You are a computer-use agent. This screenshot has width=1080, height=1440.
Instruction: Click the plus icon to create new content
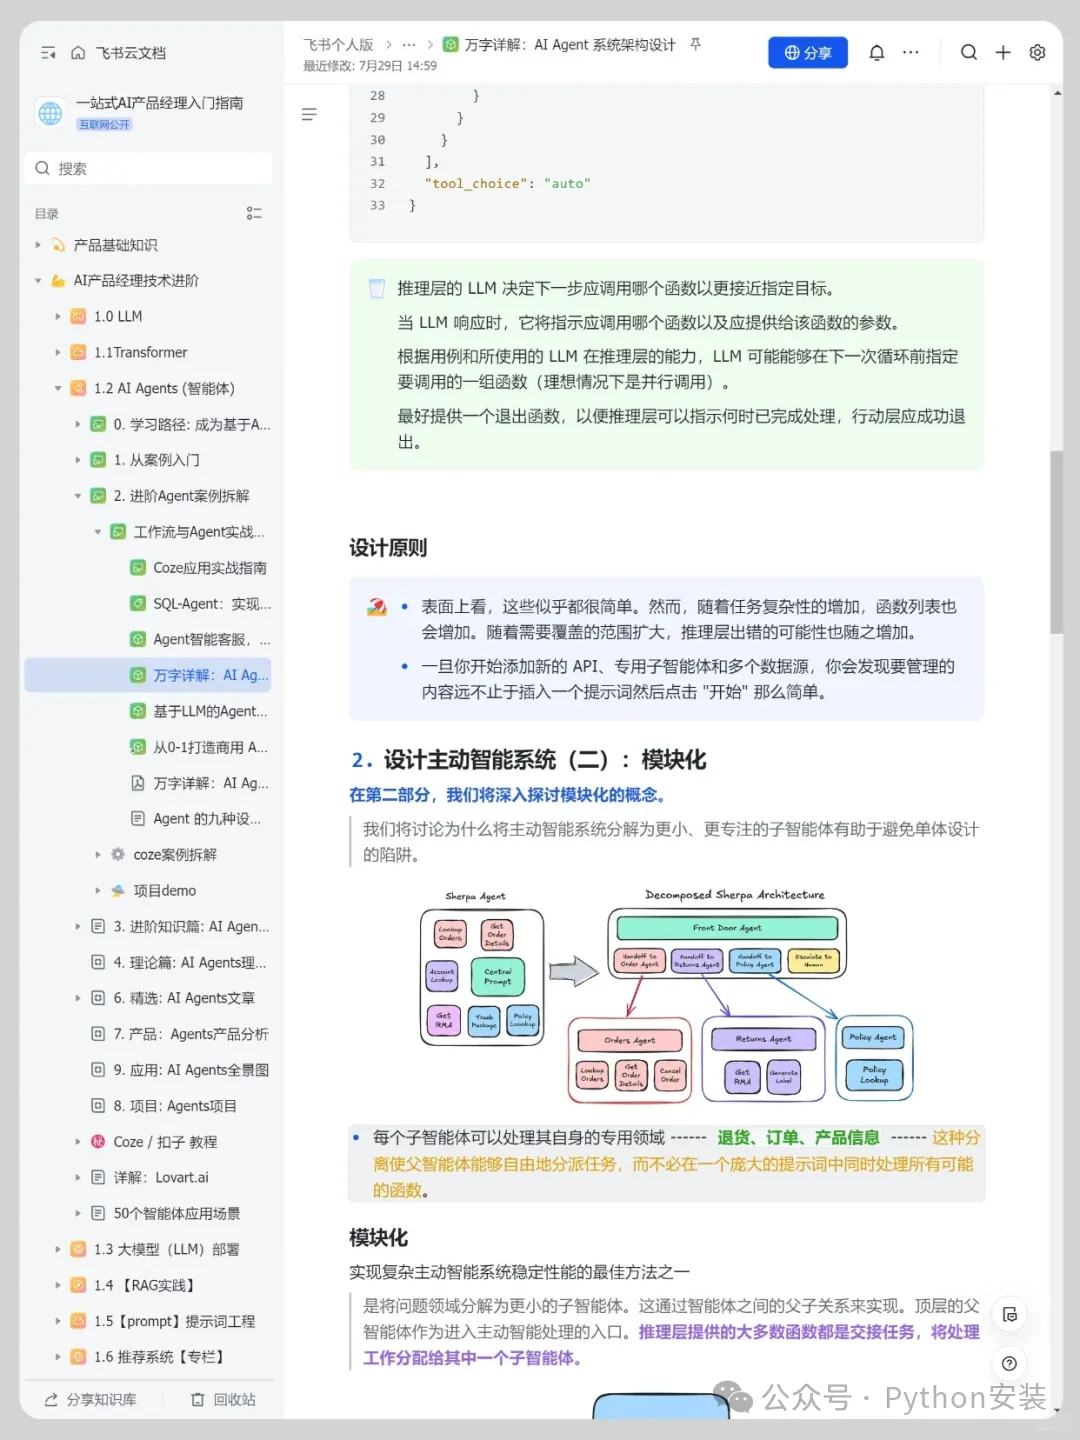click(1003, 52)
